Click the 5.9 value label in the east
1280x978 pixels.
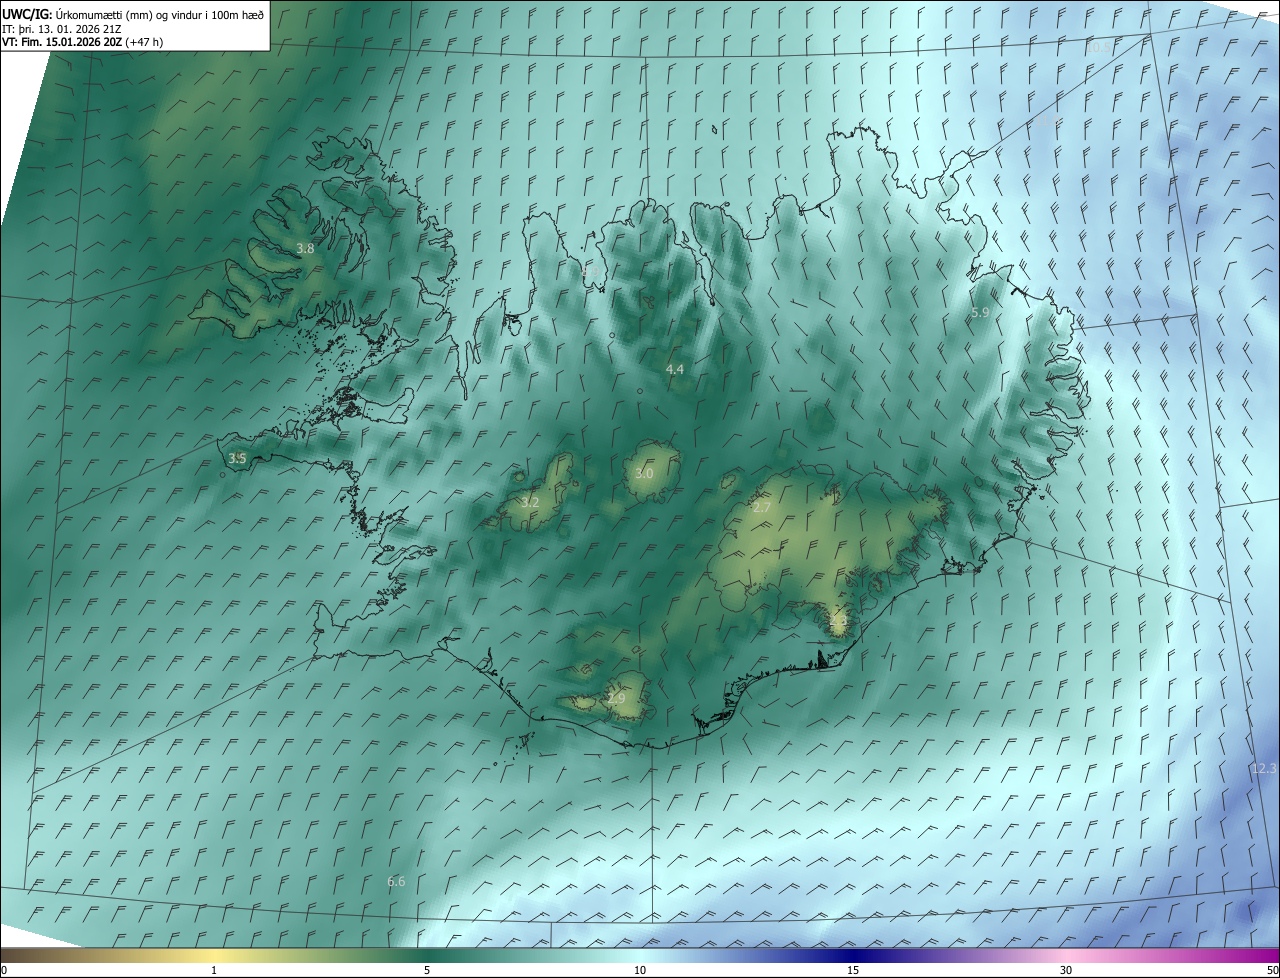[x=980, y=313]
